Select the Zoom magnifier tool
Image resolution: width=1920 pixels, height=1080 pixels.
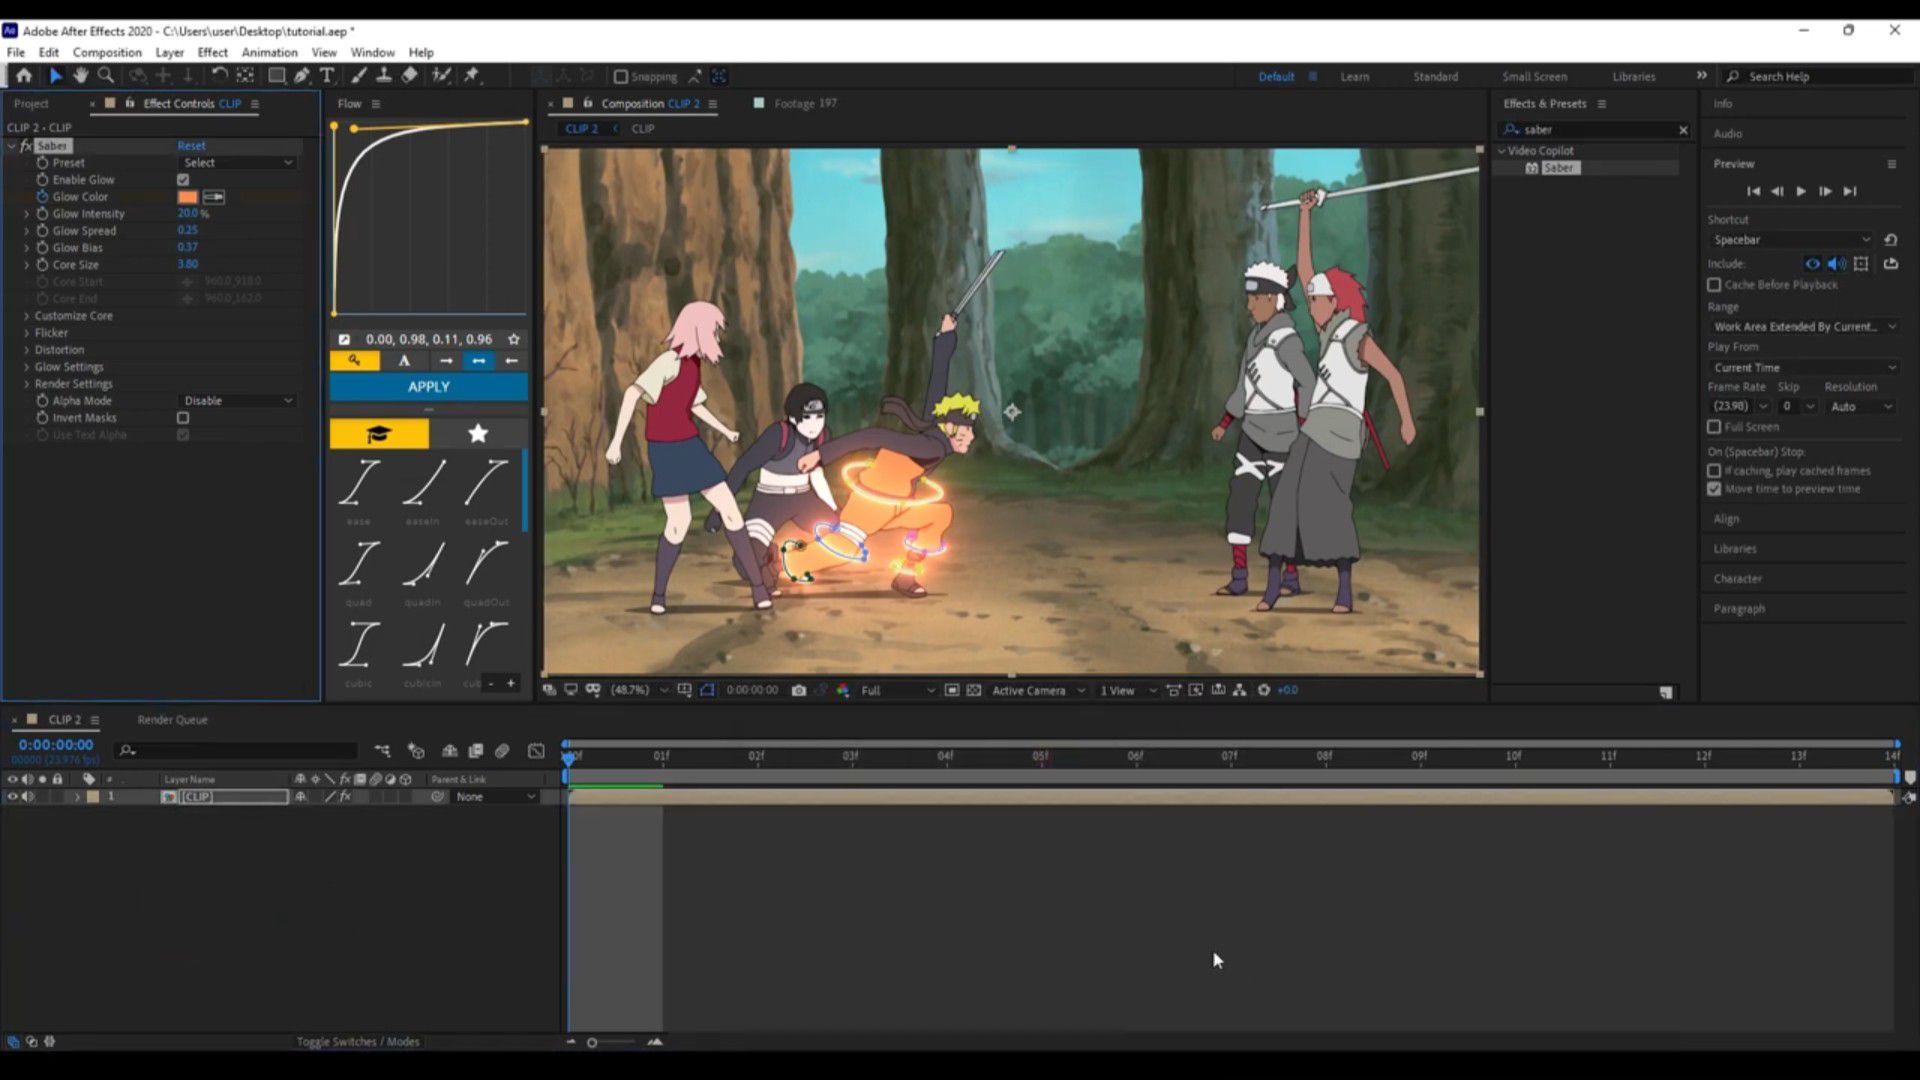[105, 76]
